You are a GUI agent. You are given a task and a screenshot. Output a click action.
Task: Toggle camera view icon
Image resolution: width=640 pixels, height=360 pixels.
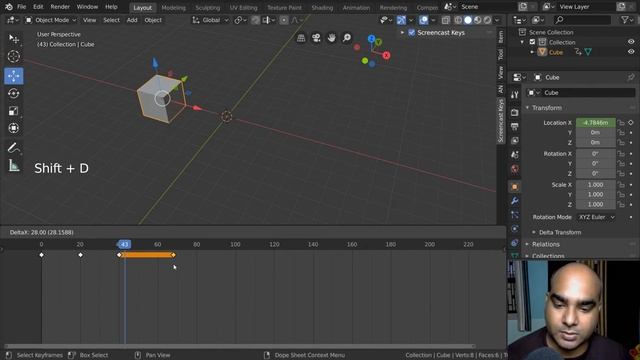(316, 38)
